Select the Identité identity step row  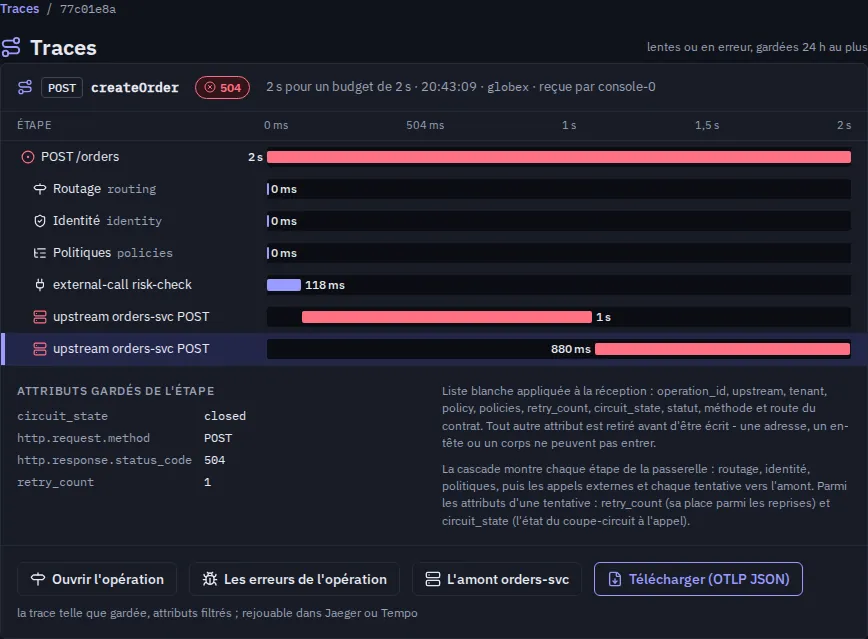[434, 221]
